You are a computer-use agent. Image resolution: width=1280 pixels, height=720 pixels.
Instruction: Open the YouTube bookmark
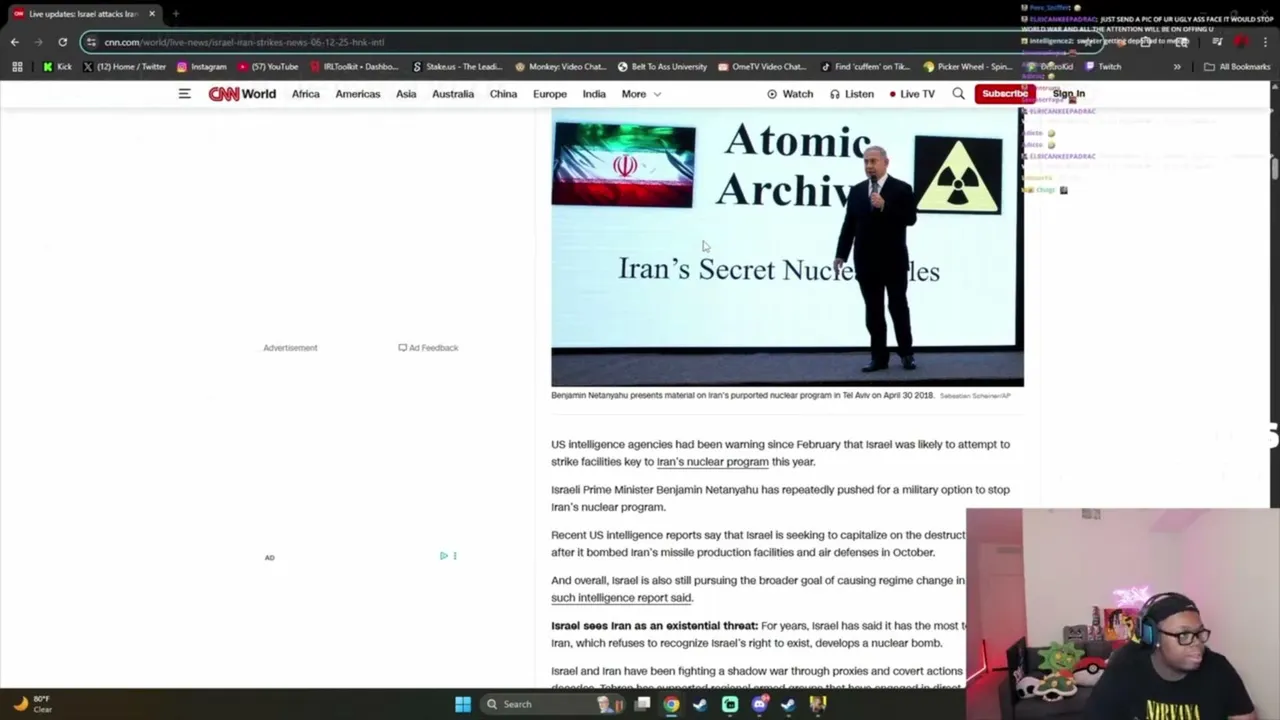[x=268, y=67]
